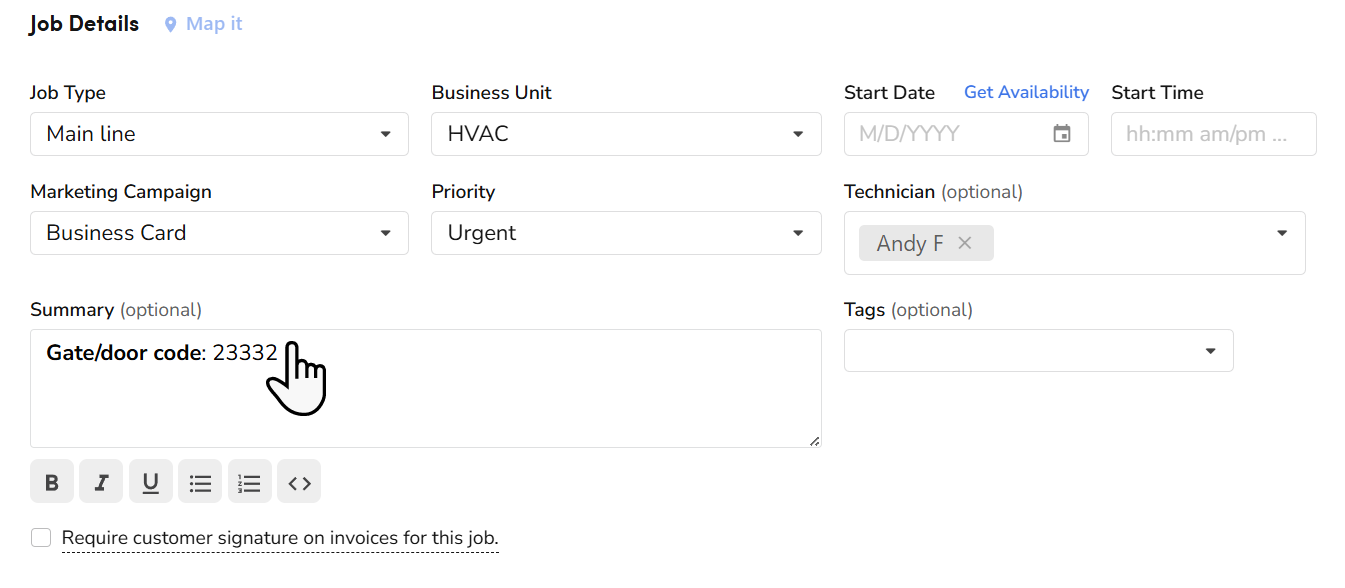Viewport: 1345px width, 588px height.
Task: Click into the Start Time field
Action: (x=1213, y=133)
